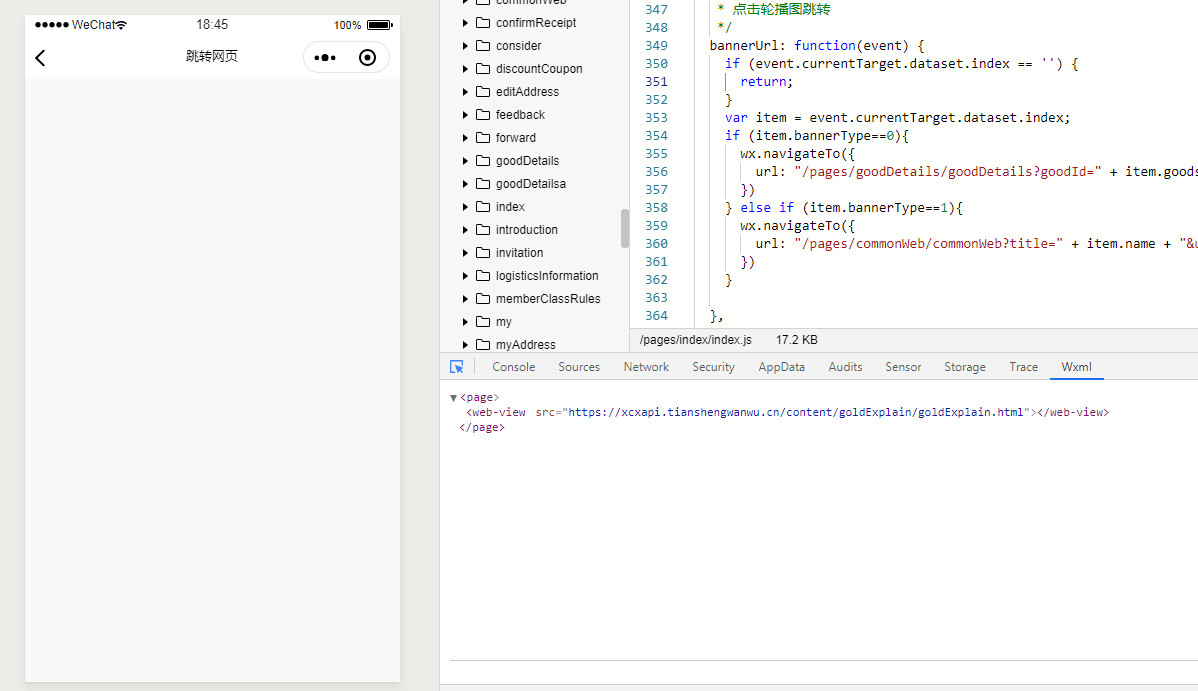1198x691 pixels.
Task: Click the discountCoupon folder icon
Action: coord(483,69)
